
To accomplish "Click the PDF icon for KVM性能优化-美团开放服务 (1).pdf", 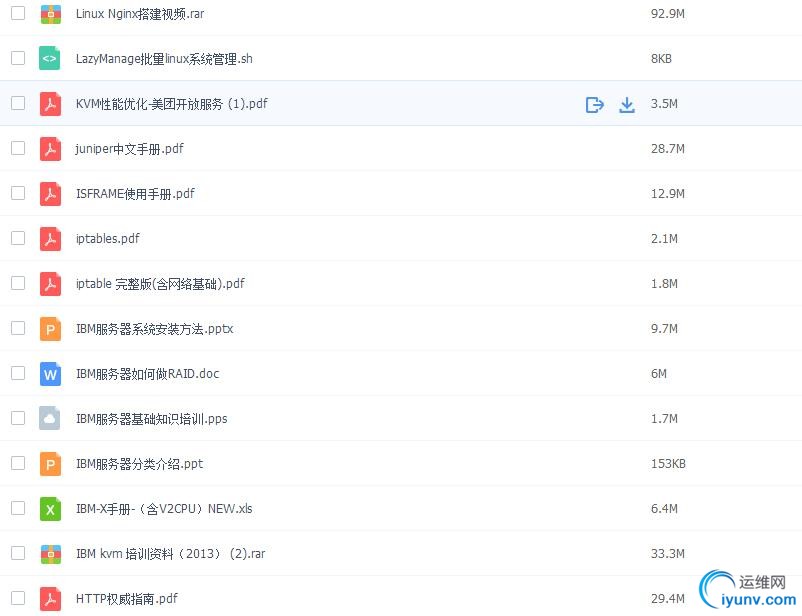I will point(50,104).
